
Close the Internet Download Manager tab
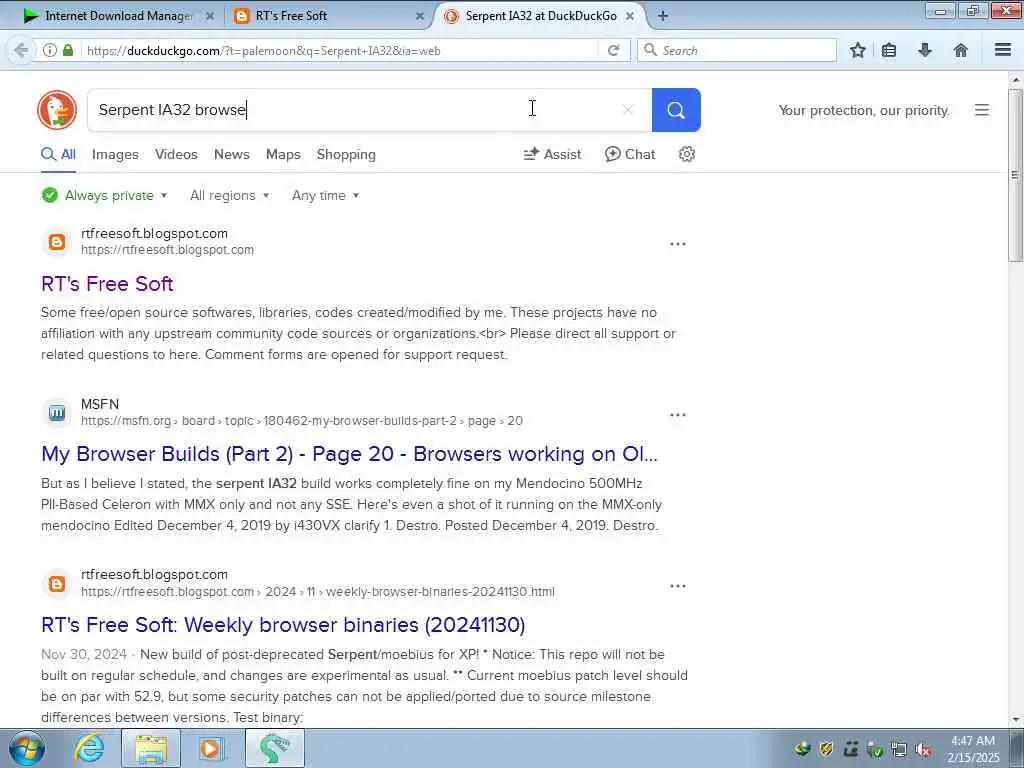[x=210, y=16]
